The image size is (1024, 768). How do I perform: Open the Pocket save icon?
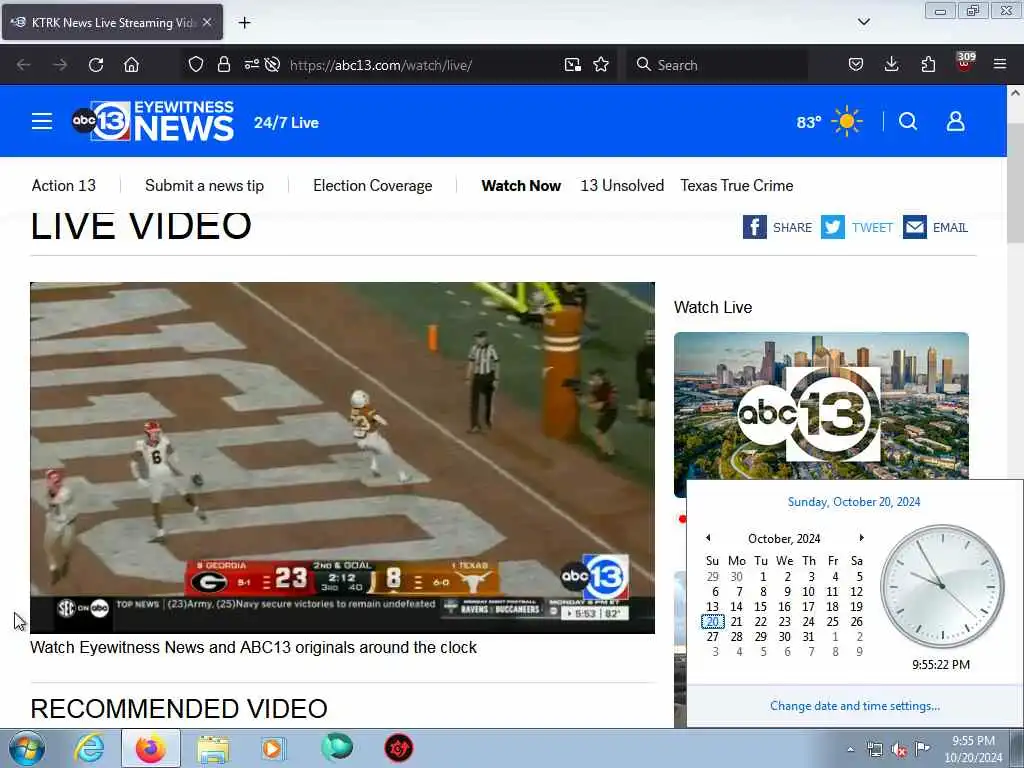[856, 64]
